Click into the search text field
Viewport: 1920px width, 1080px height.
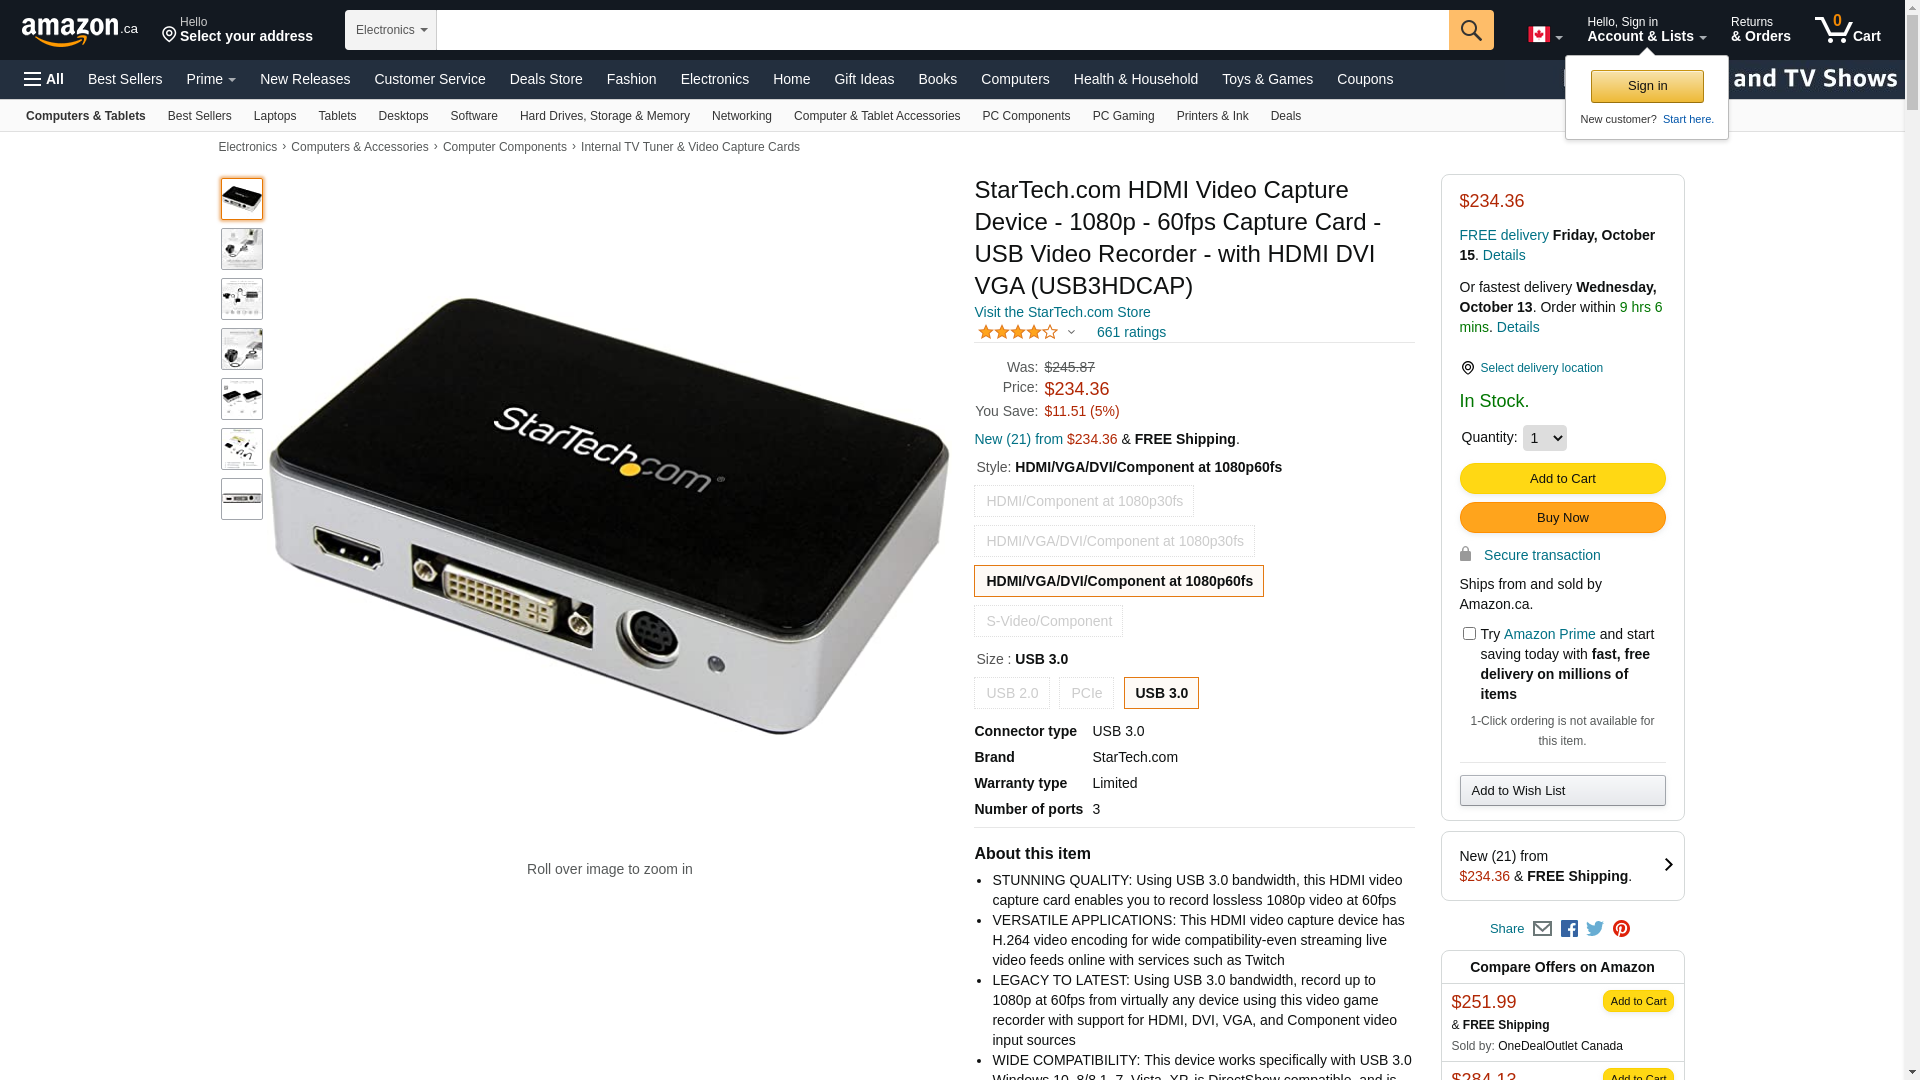942,30
